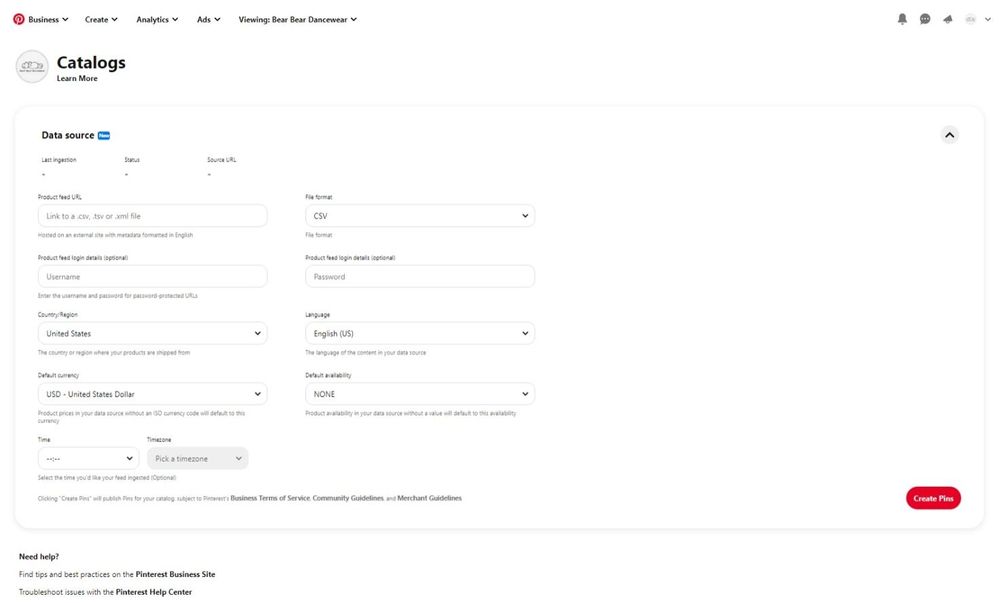999x603 pixels.
Task: Expand the account options chevron
Action: point(986,19)
